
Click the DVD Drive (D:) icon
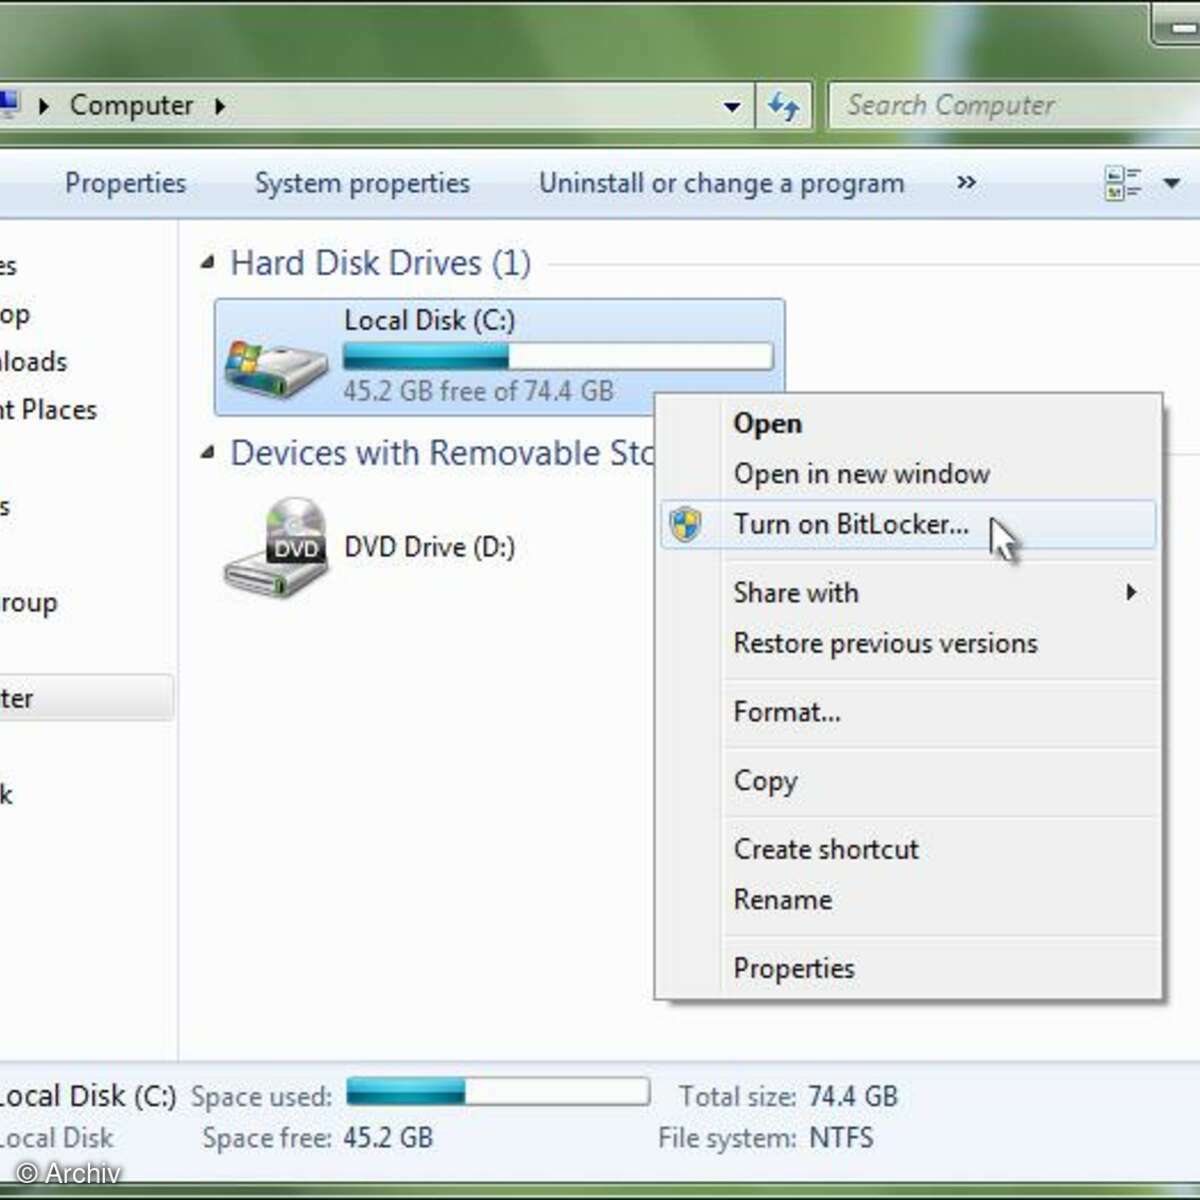pyautogui.click(x=277, y=548)
